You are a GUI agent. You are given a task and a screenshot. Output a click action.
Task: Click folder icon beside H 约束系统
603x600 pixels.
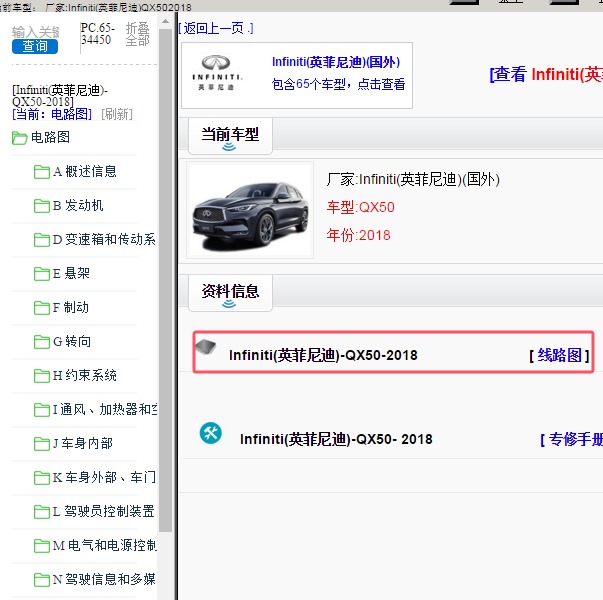42,376
